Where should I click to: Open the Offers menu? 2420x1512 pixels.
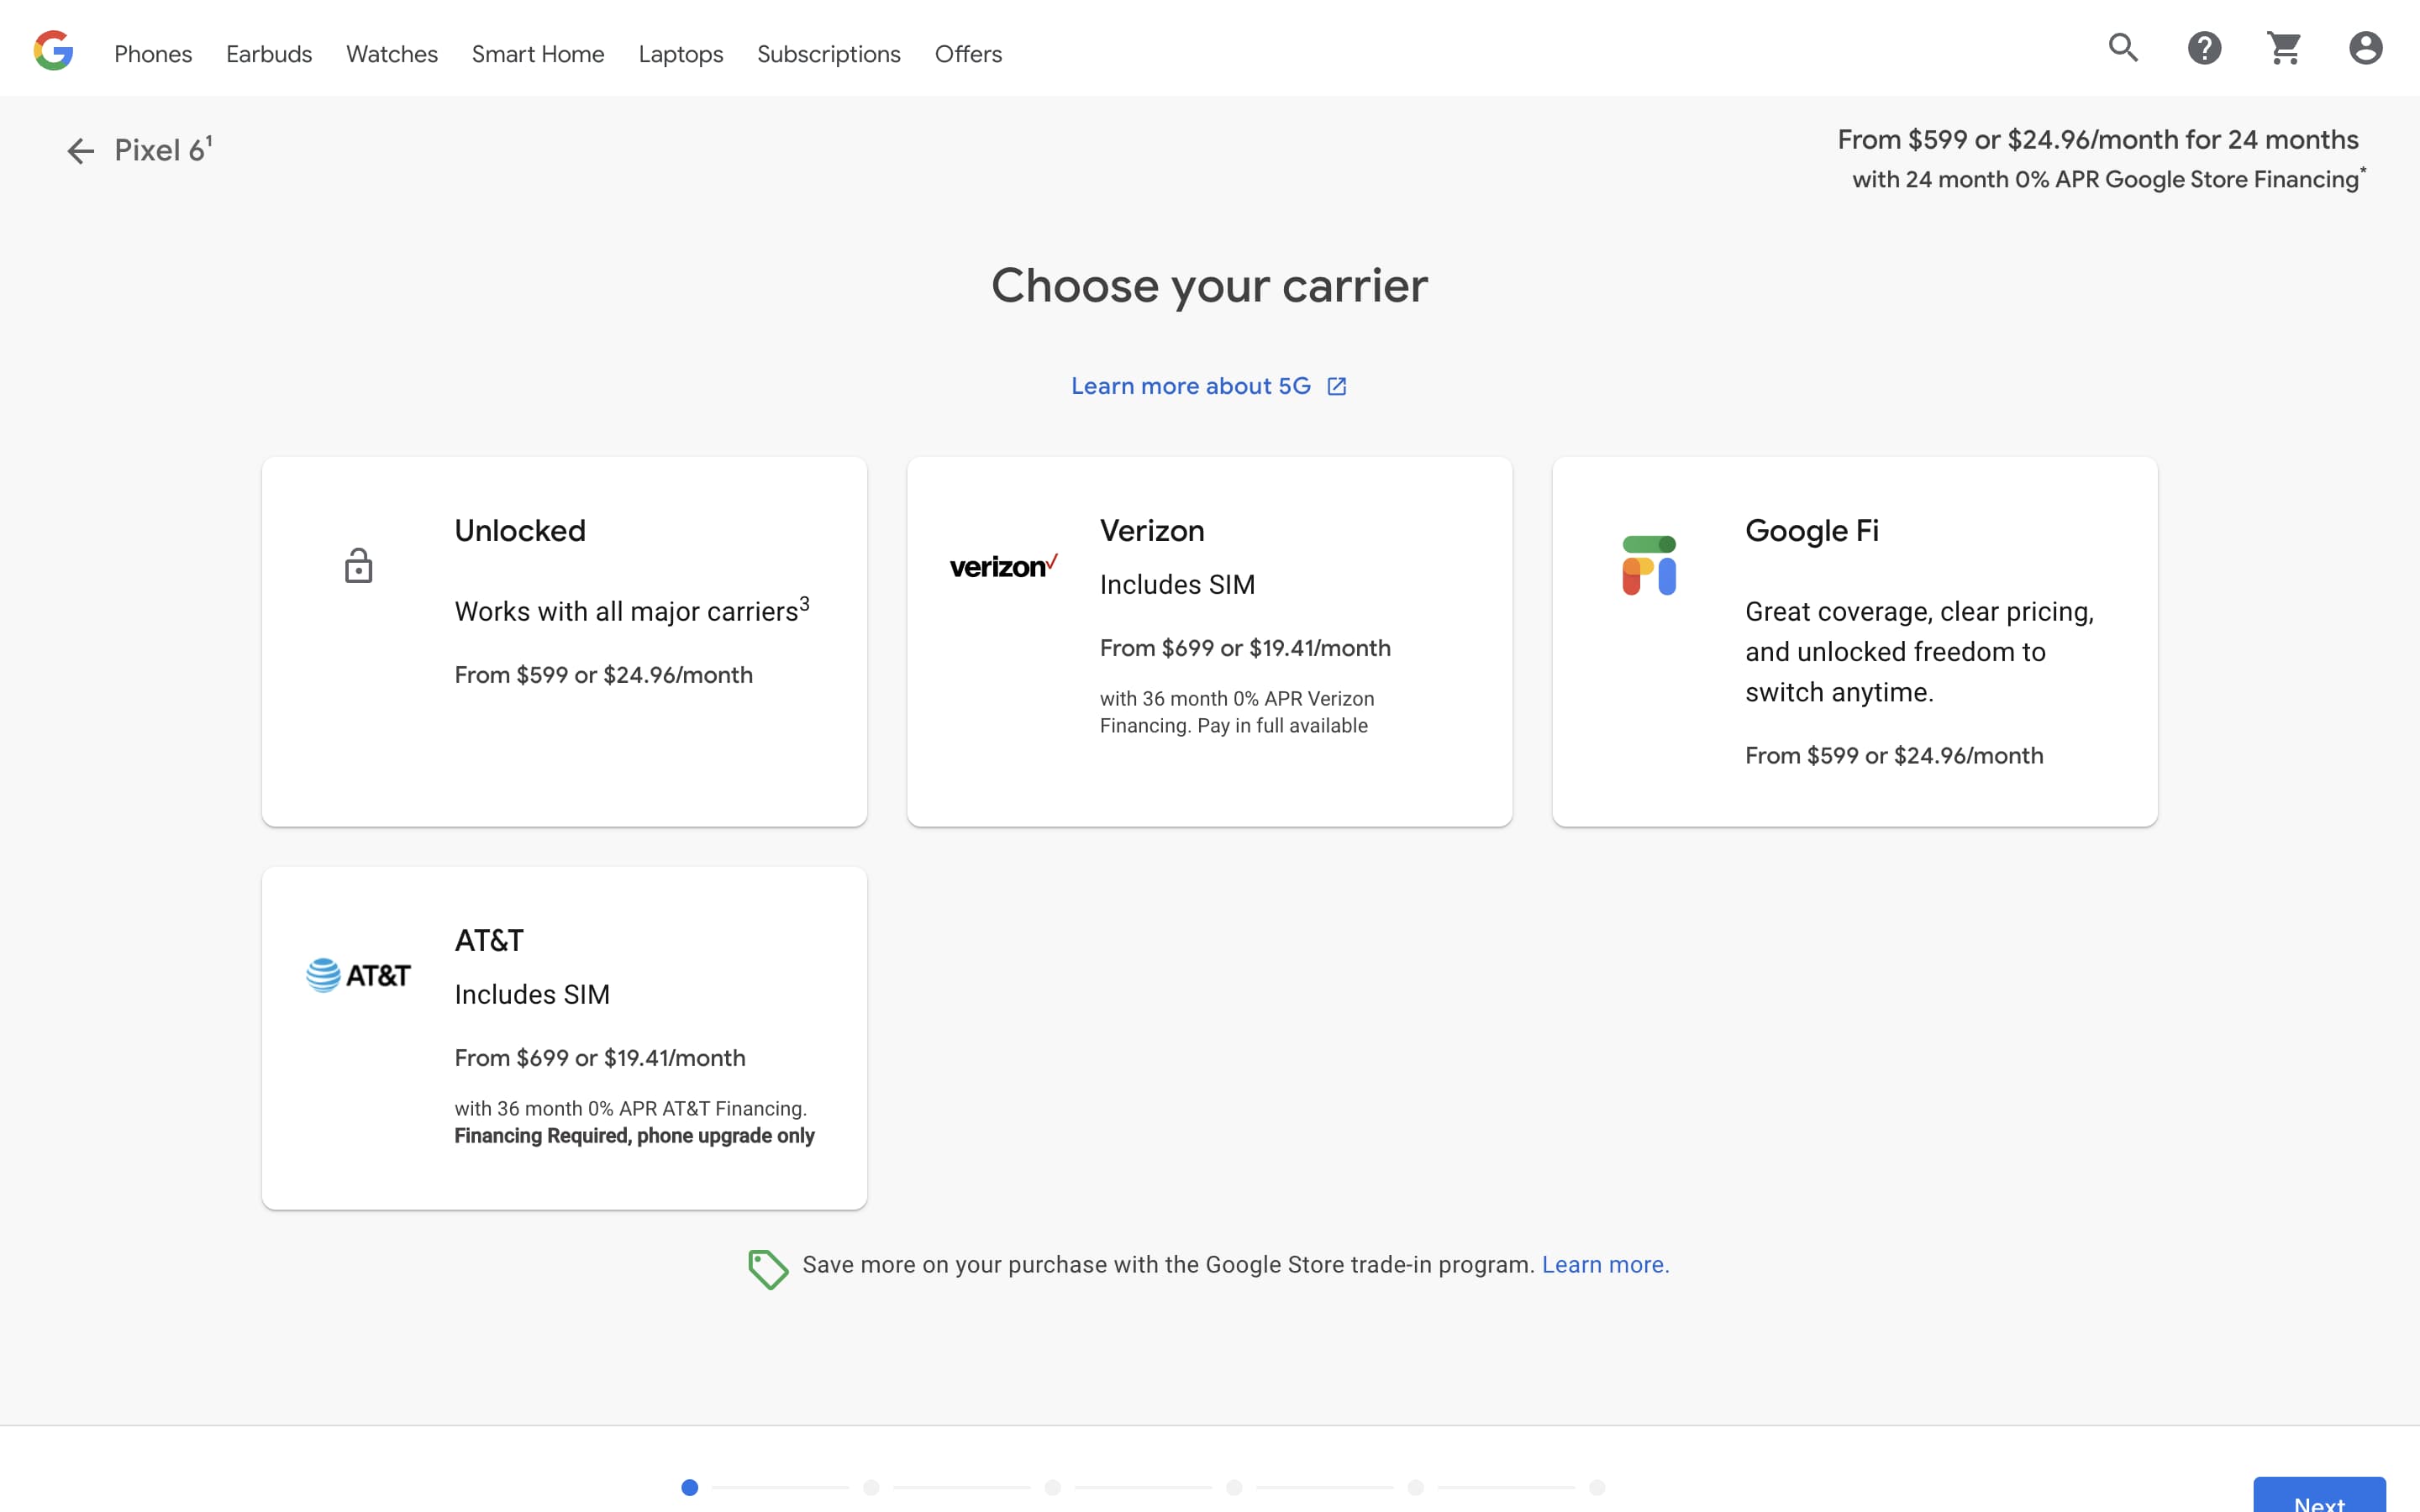pos(967,54)
